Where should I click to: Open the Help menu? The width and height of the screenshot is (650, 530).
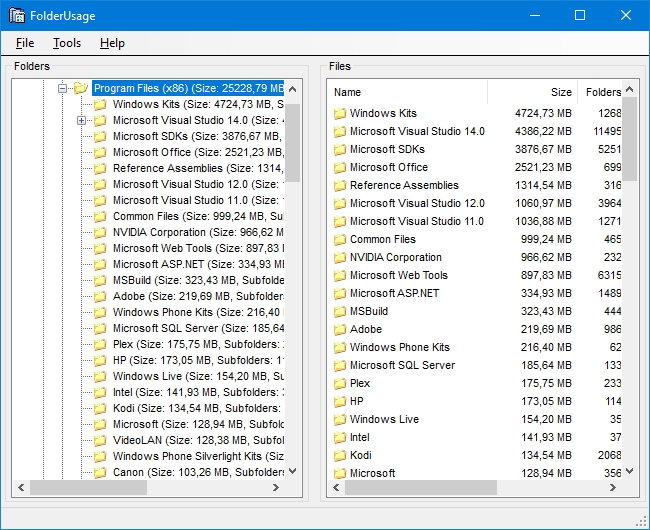(112, 43)
